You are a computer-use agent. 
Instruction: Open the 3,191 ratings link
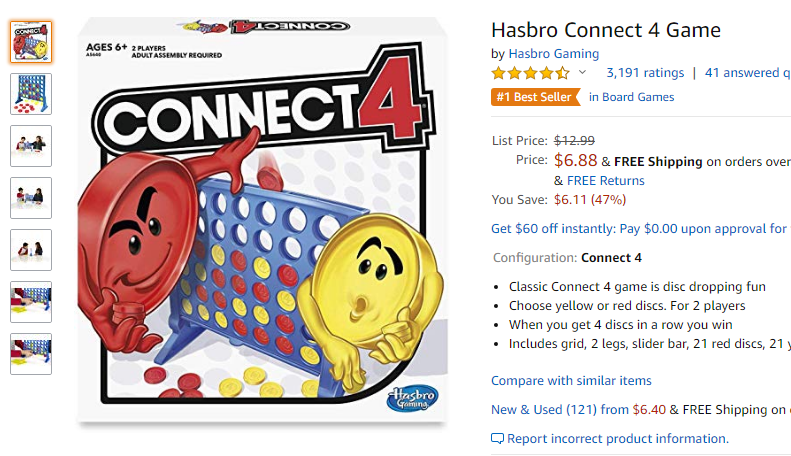(x=645, y=73)
